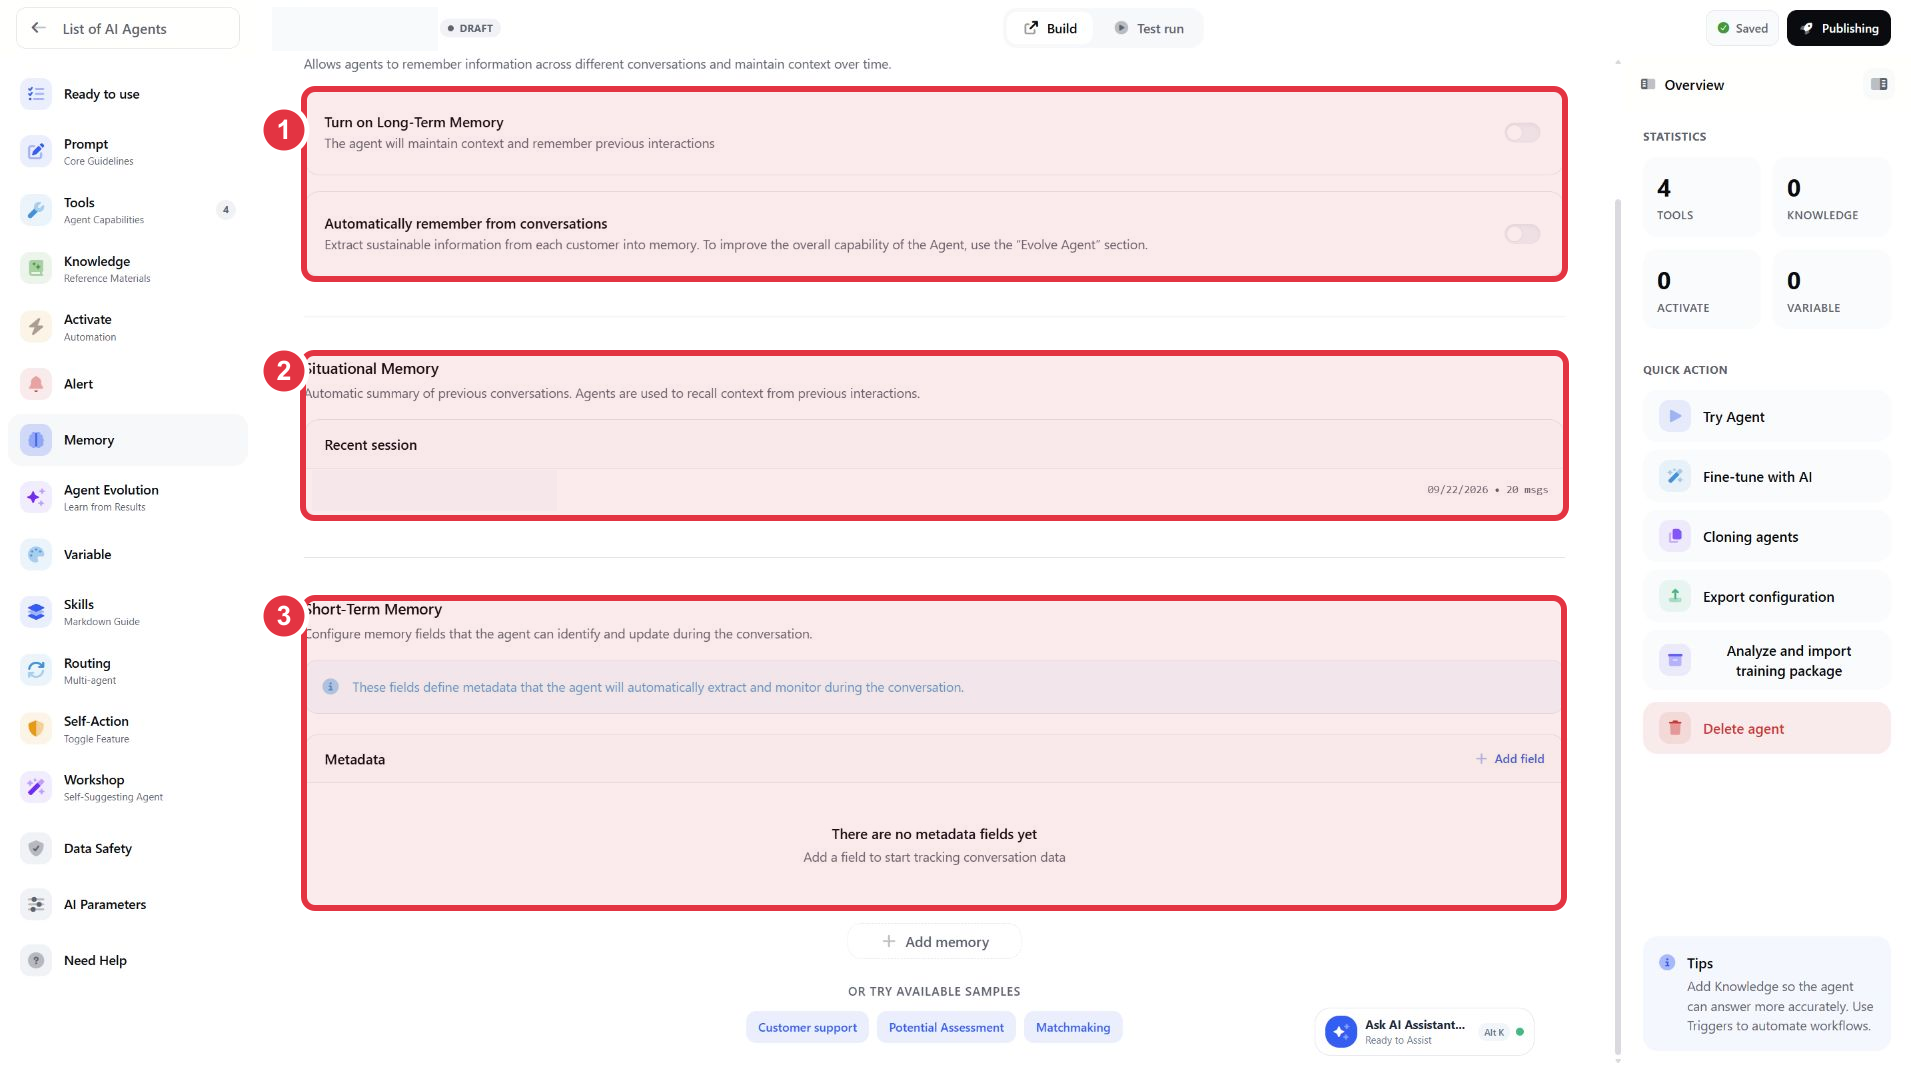
Task: Open the Ready to use section
Action: pos(128,94)
